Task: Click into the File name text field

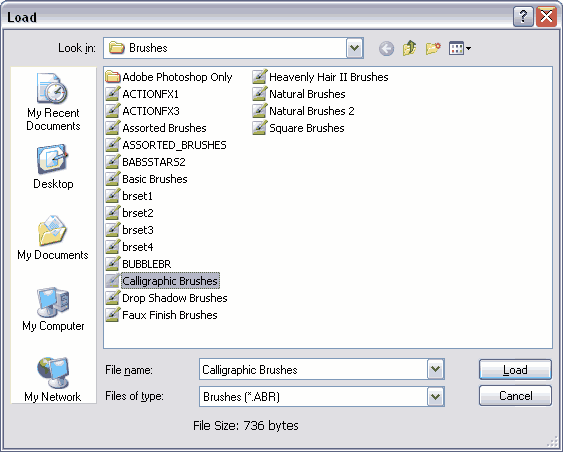Action: 313,369
